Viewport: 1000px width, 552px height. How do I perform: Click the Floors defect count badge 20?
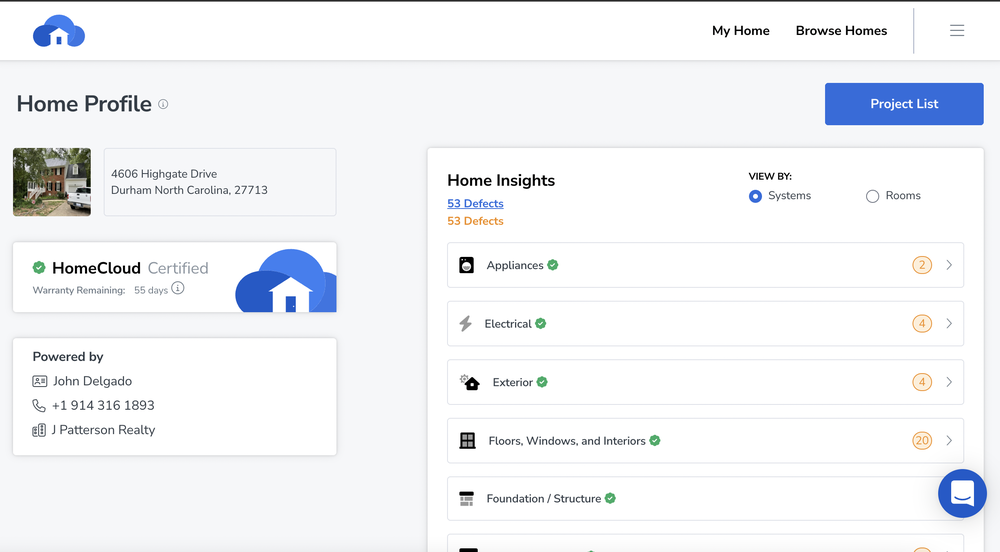[922, 440]
